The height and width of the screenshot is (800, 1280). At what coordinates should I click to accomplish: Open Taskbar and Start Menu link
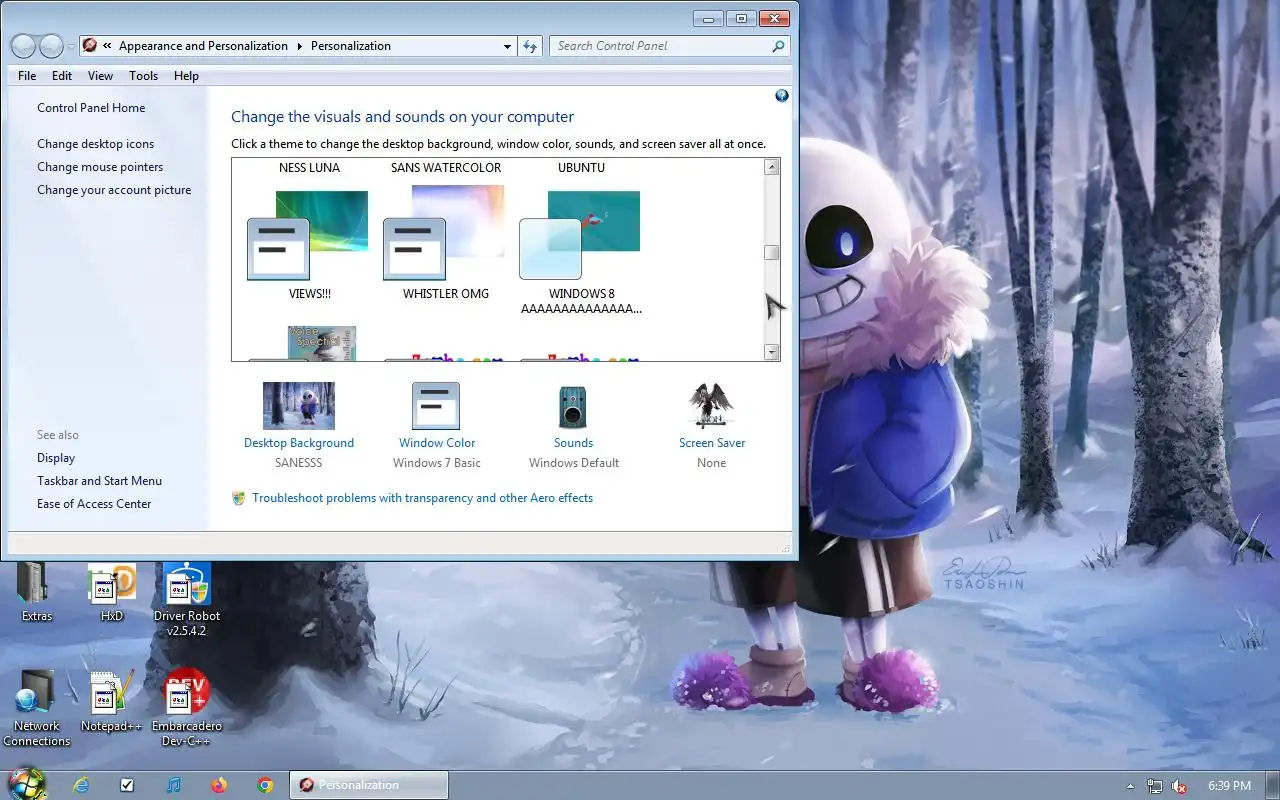pos(99,481)
